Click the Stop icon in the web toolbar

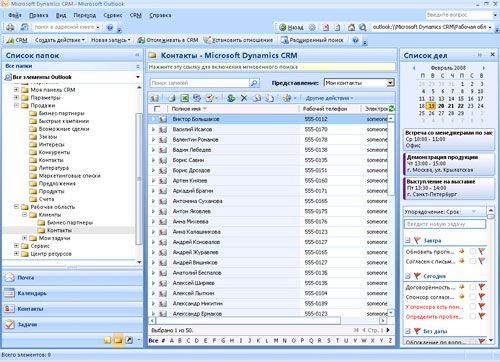tap(326, 27)
